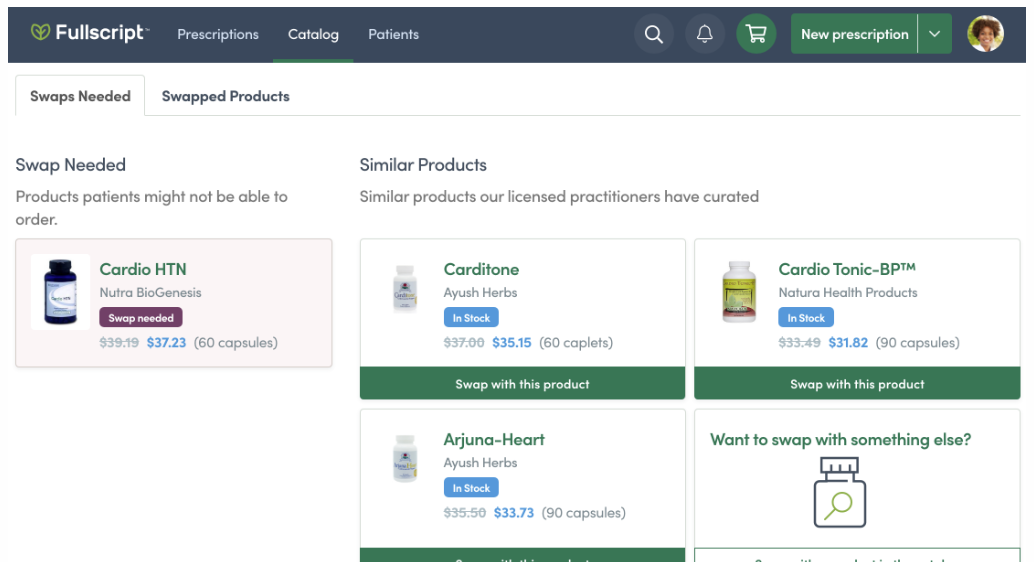
Task: Open the Patients nav item
Action: pyautogui.click(x=394, y=34)
